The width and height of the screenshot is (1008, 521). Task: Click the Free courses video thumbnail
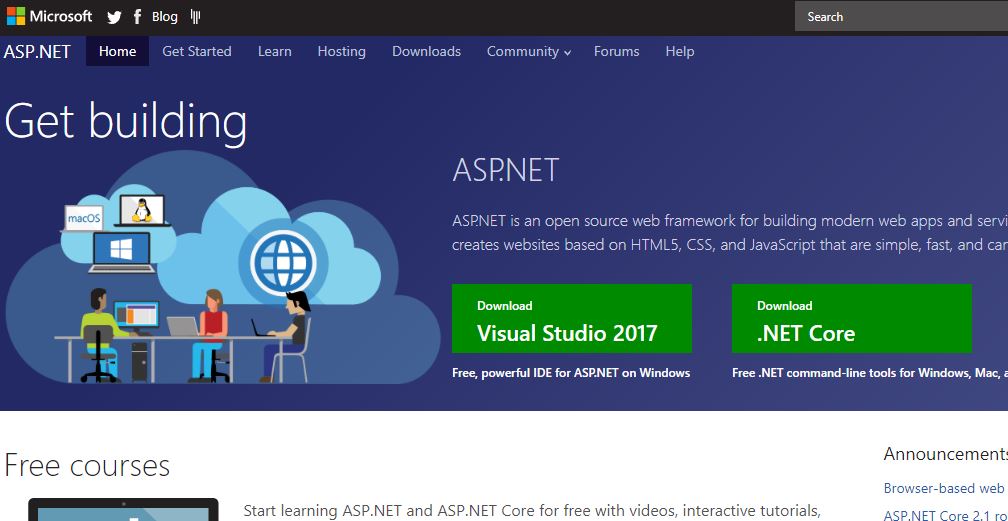pos(123,509)
